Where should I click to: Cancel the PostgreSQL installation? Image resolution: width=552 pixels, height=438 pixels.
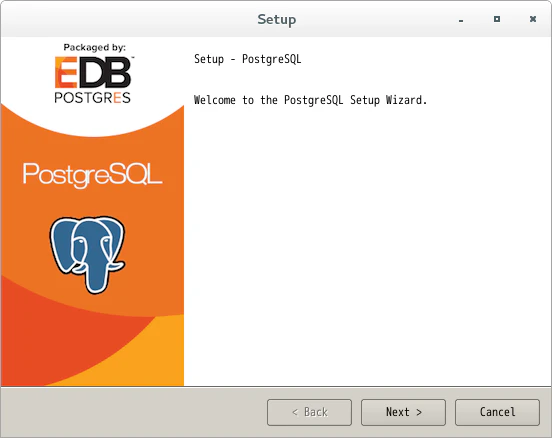(x=497, y=412)
